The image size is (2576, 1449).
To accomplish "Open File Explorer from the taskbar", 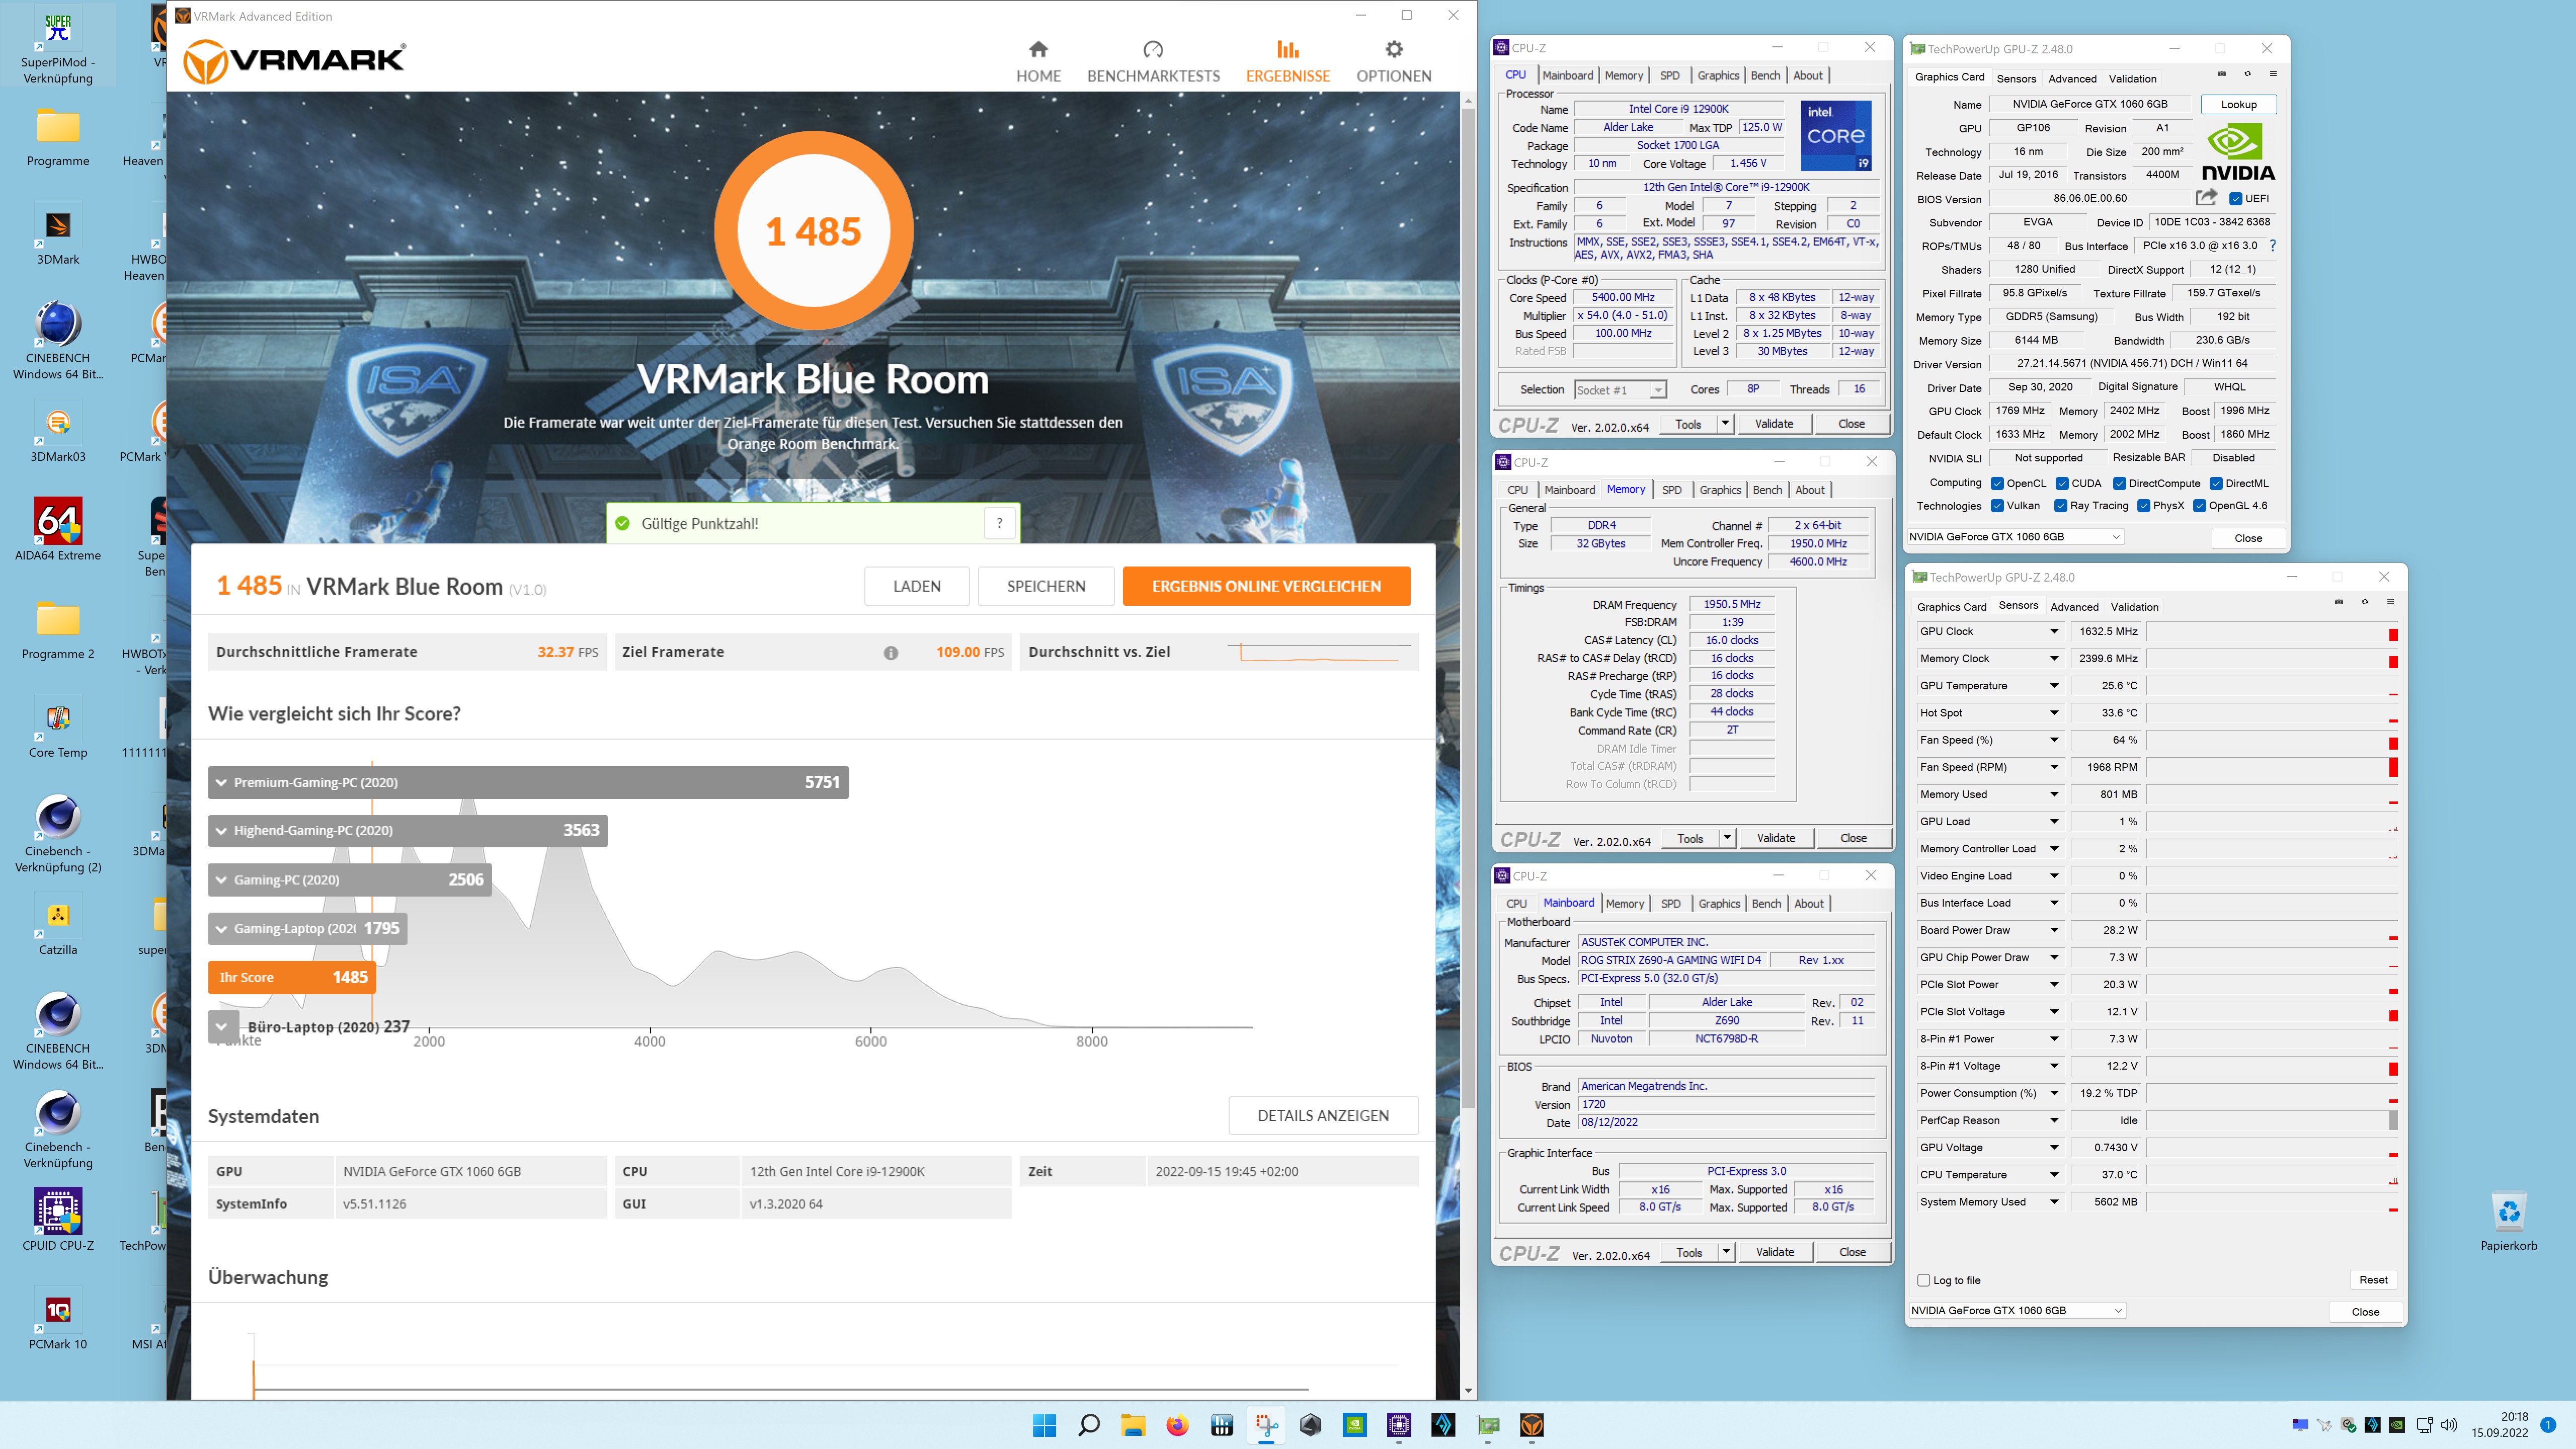I will point(1132,1425).
